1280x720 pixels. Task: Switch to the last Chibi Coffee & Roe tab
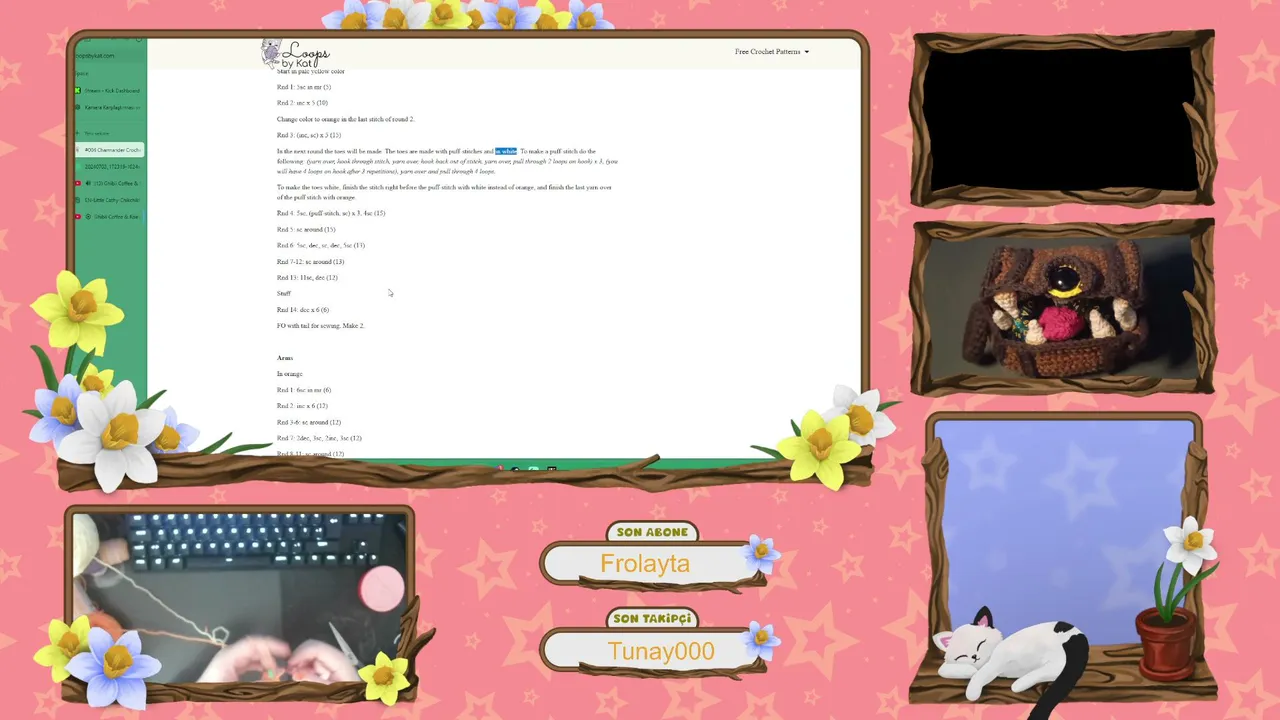pyautogui.click(x=108, y=217)
